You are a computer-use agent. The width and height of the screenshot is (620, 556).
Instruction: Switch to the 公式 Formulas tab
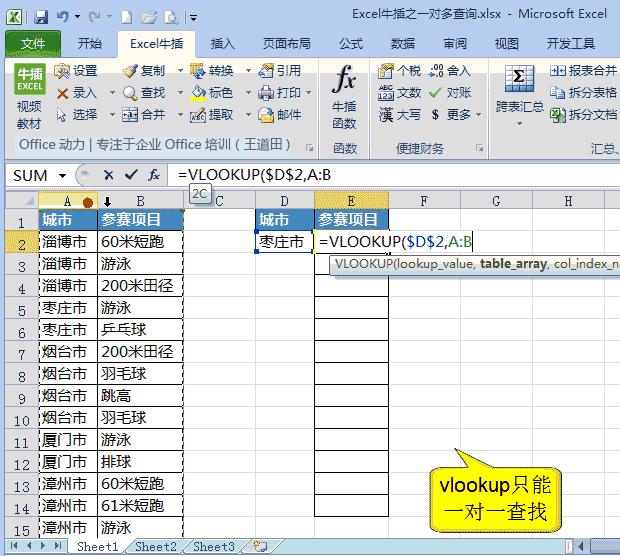351,43
